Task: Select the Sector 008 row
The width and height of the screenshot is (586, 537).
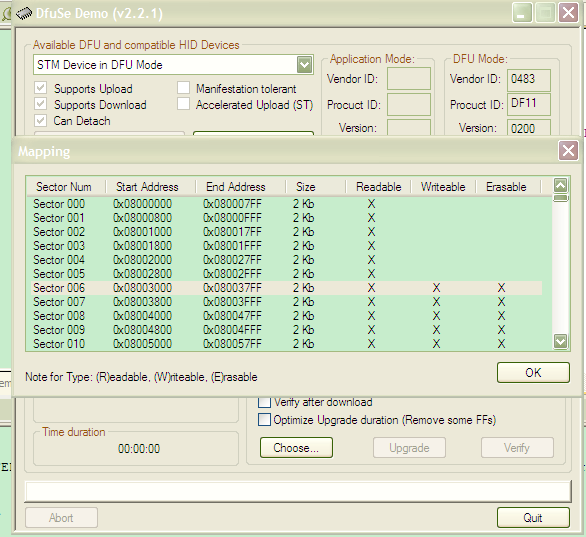Action: pyautogui.click(x=287, y=316)
